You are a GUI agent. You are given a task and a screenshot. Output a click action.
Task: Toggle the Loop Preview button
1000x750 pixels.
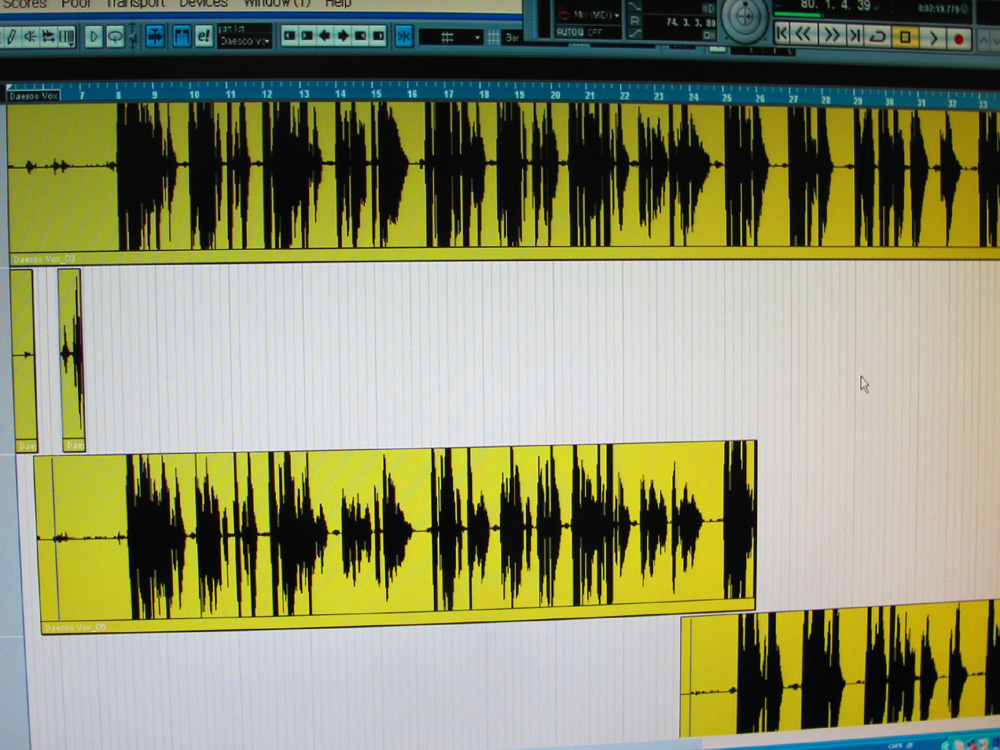coord(115,36)
